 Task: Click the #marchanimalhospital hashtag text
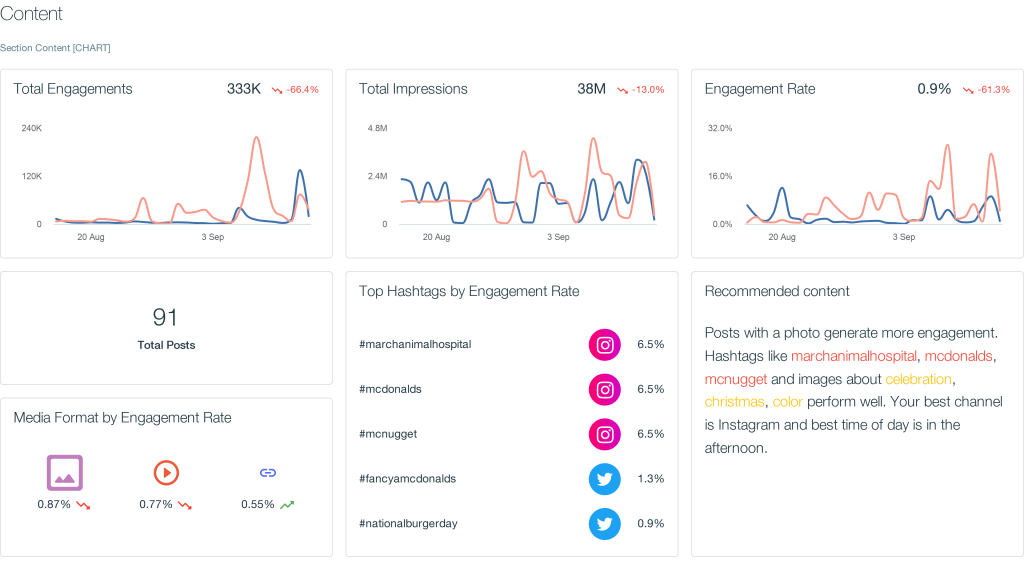(414, 344)
